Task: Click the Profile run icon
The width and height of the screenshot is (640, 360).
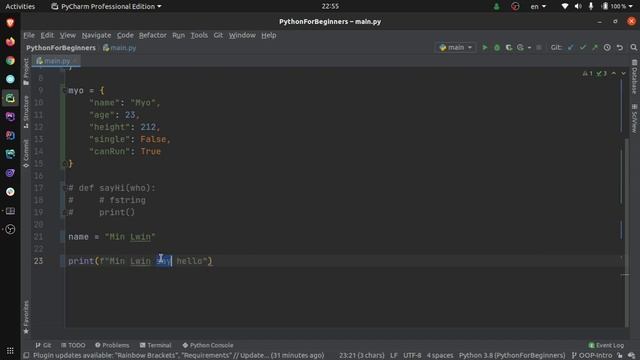Action: tap(520, 48)
